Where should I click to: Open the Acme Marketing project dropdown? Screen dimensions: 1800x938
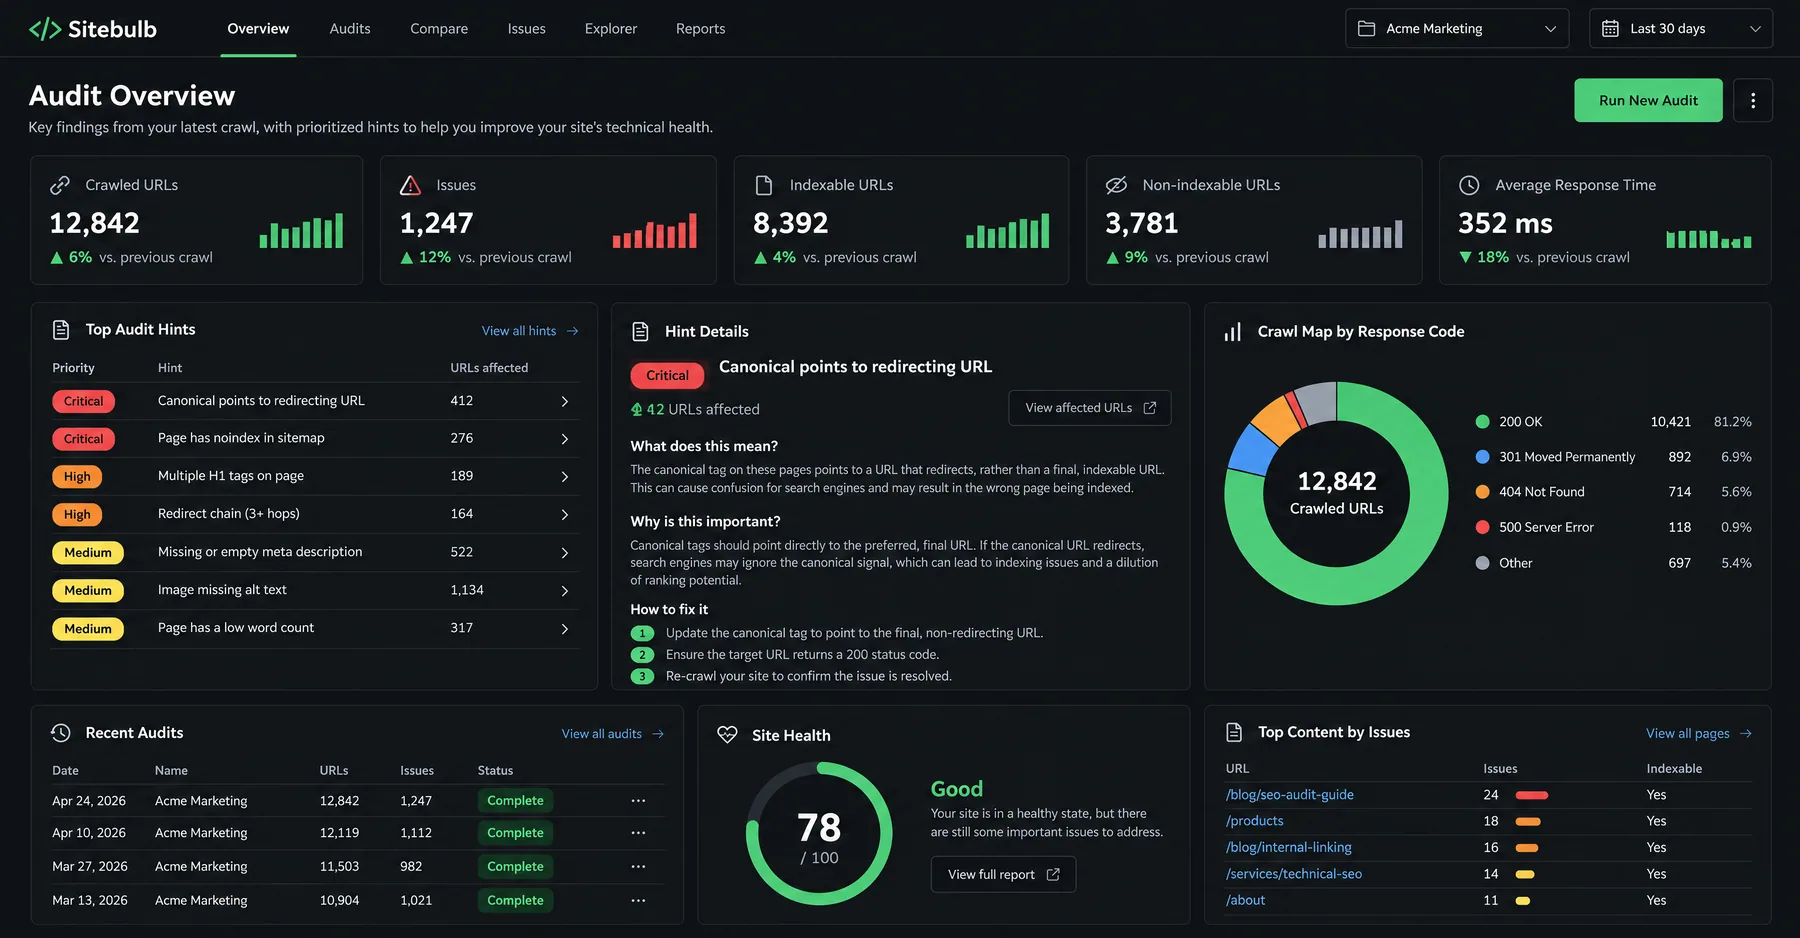point(1457,29)
